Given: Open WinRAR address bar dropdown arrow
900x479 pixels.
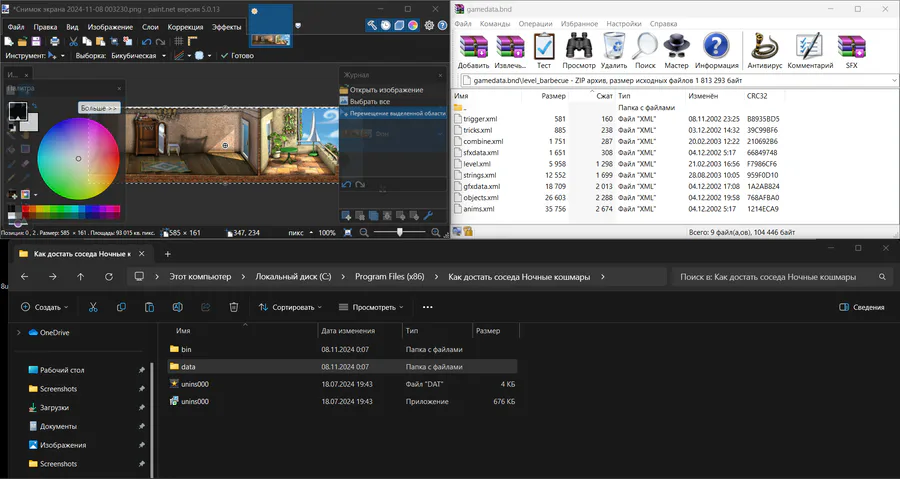Looking at the screenshot, I should [894, 81].
